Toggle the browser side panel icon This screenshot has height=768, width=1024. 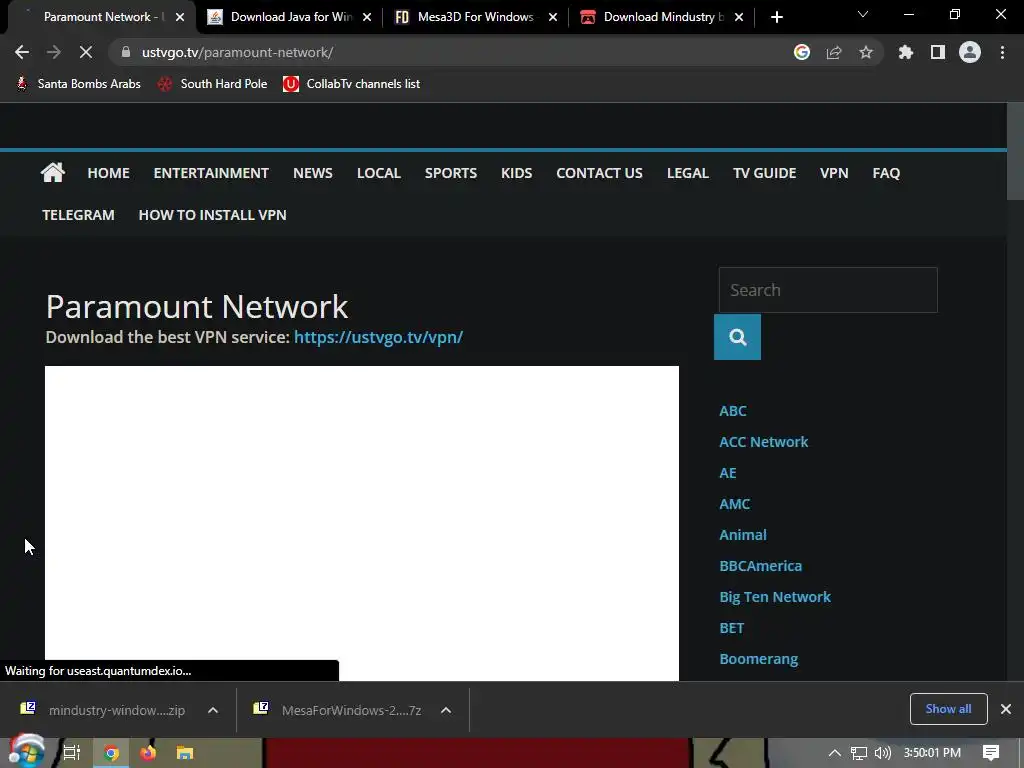coord(938,52)
